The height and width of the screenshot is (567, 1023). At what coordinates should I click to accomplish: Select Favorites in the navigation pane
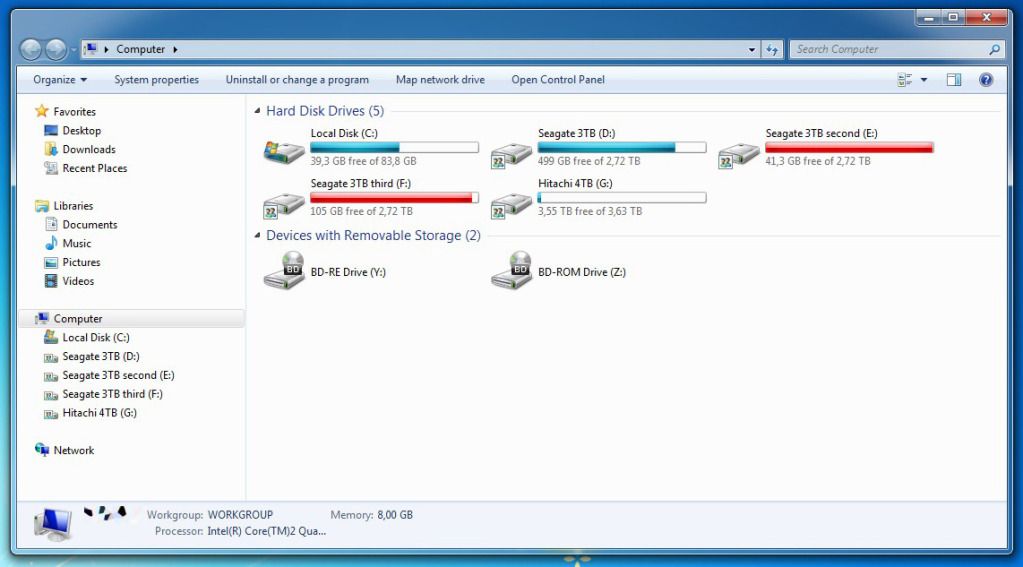(66, 112)
